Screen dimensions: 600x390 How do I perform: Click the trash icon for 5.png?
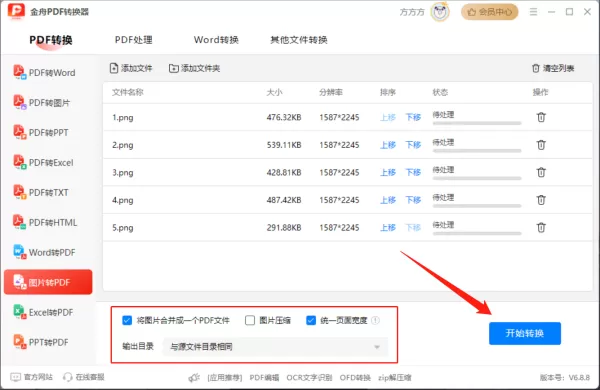pyautogui.click(x=541, y=227)
